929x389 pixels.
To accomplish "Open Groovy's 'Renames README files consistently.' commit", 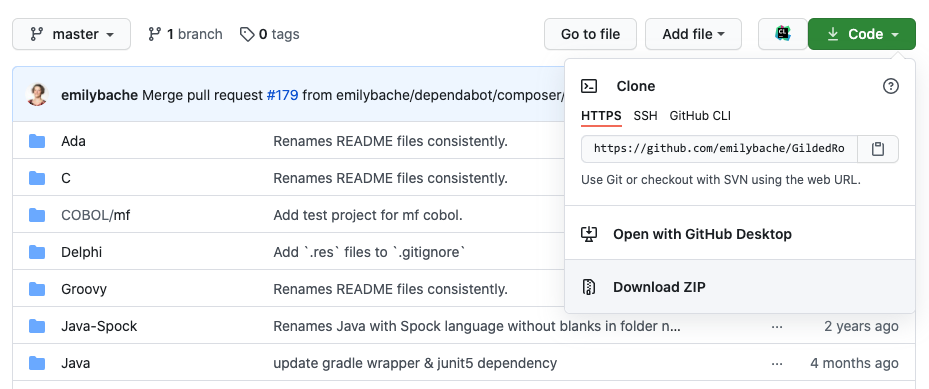I will (390, 290).
